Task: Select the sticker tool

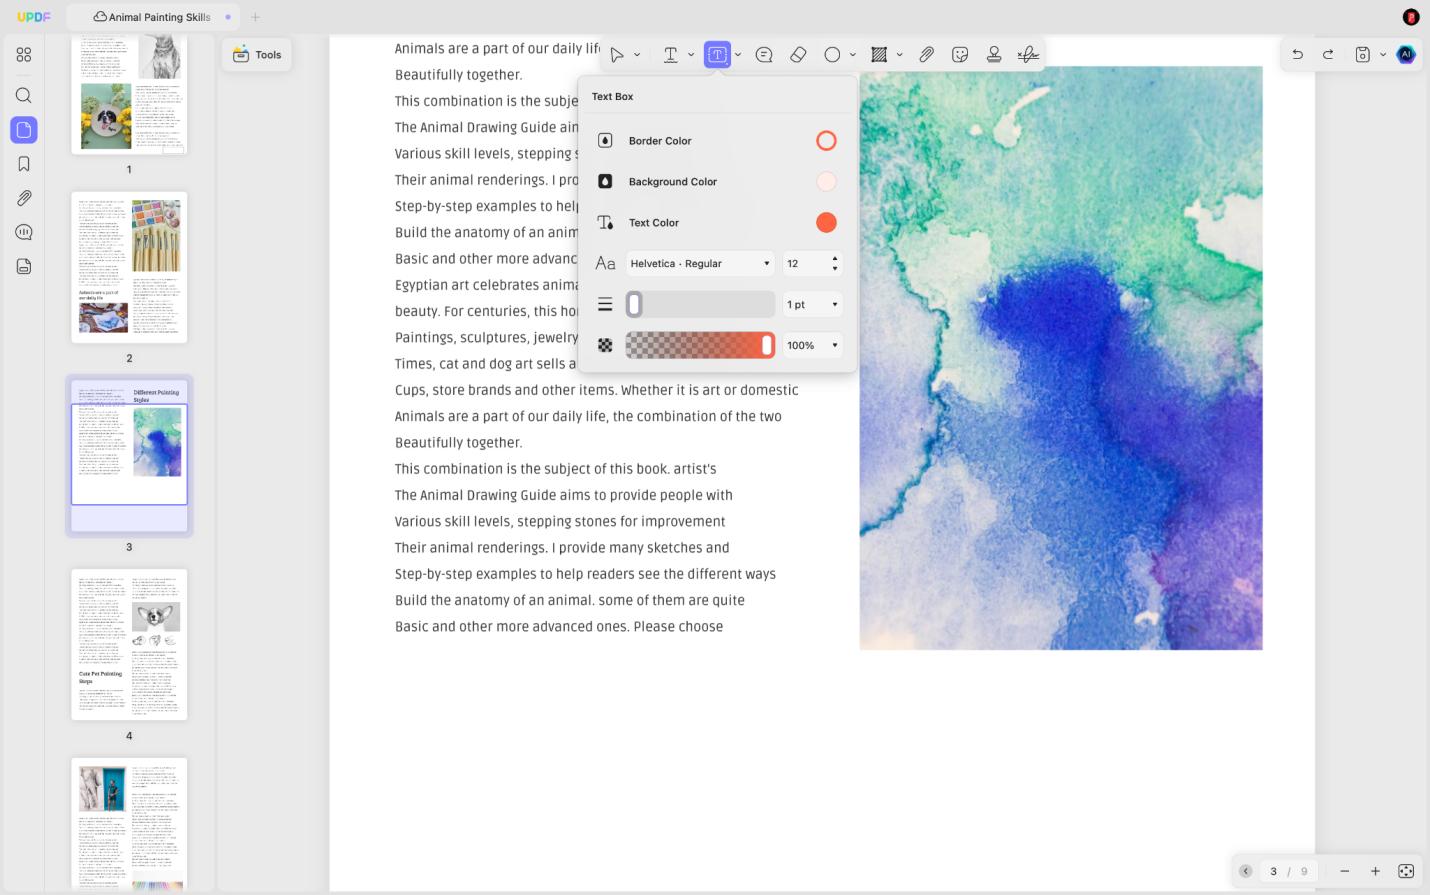Action: tap(960, 55)
